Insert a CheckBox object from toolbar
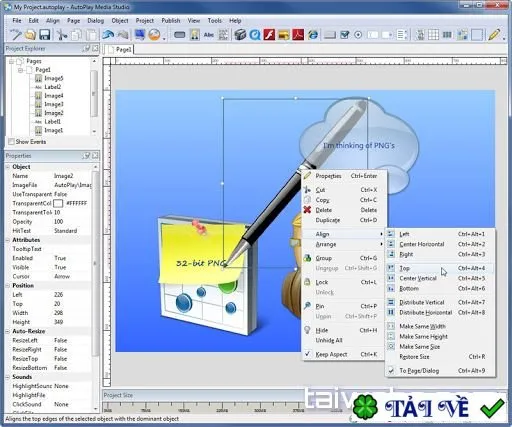Image resolution: width=512 pixels, height=427 pixels. tap(344, 35)
